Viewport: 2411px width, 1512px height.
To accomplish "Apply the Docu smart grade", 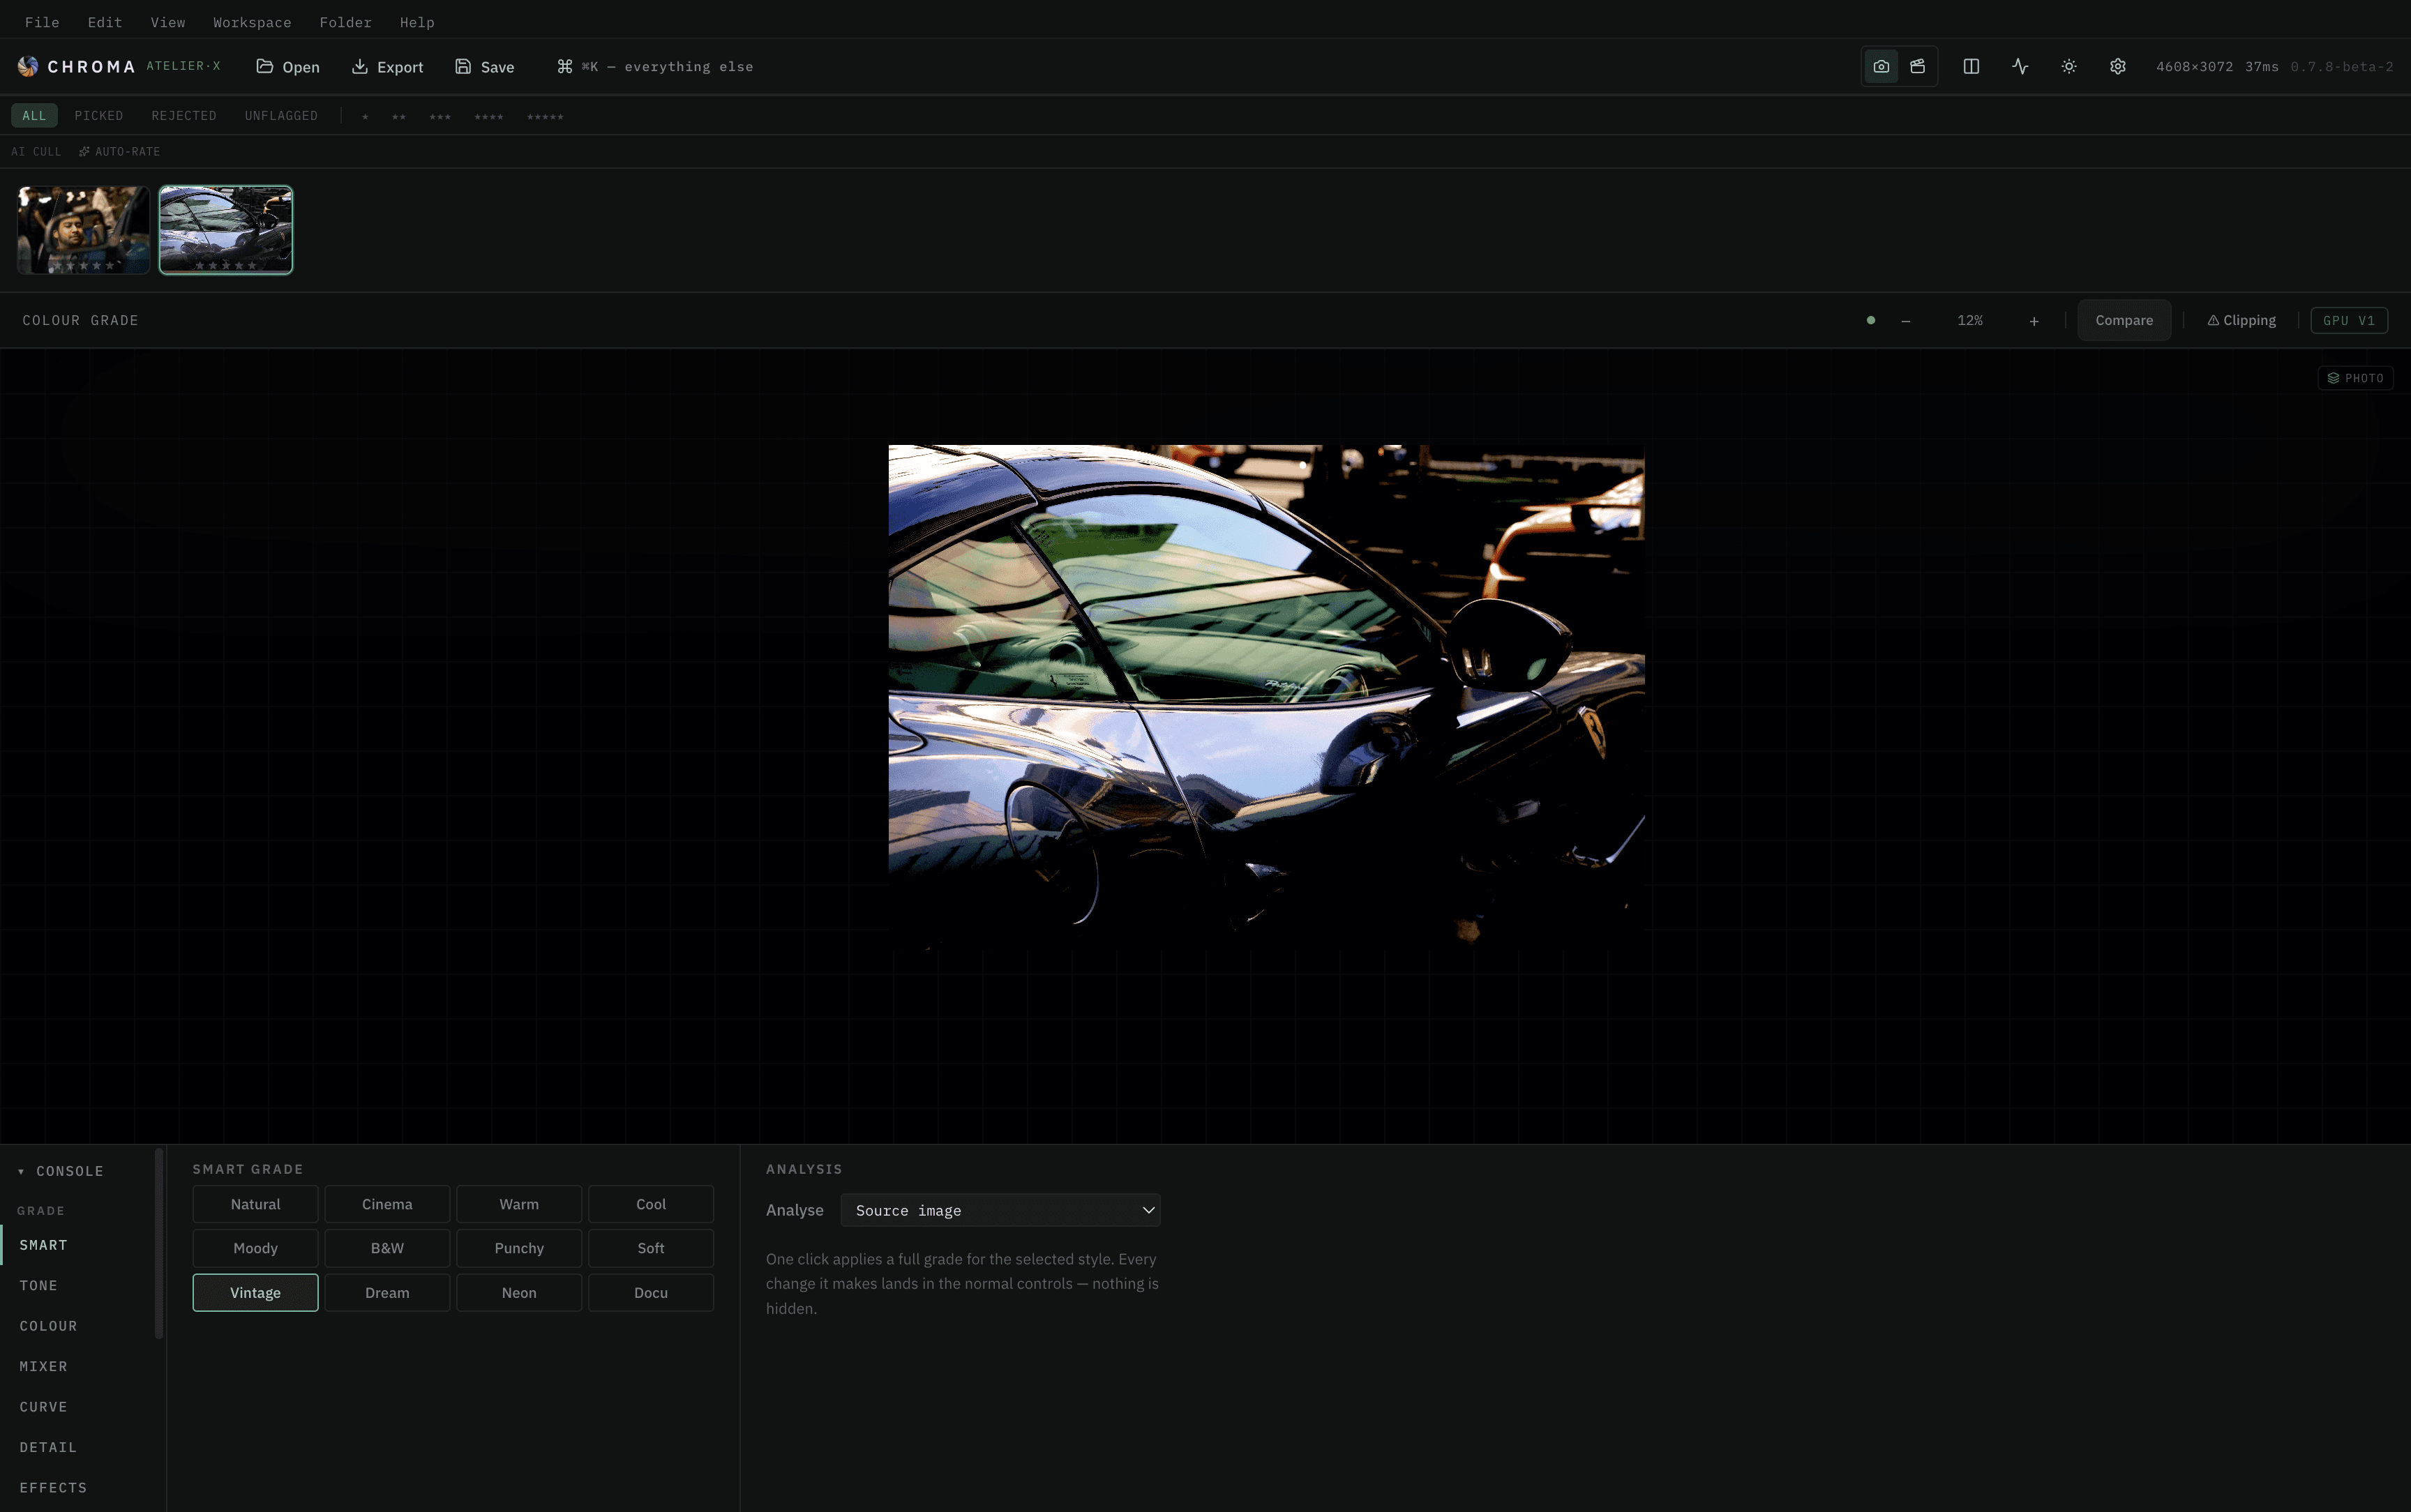I will point(651,1293).
